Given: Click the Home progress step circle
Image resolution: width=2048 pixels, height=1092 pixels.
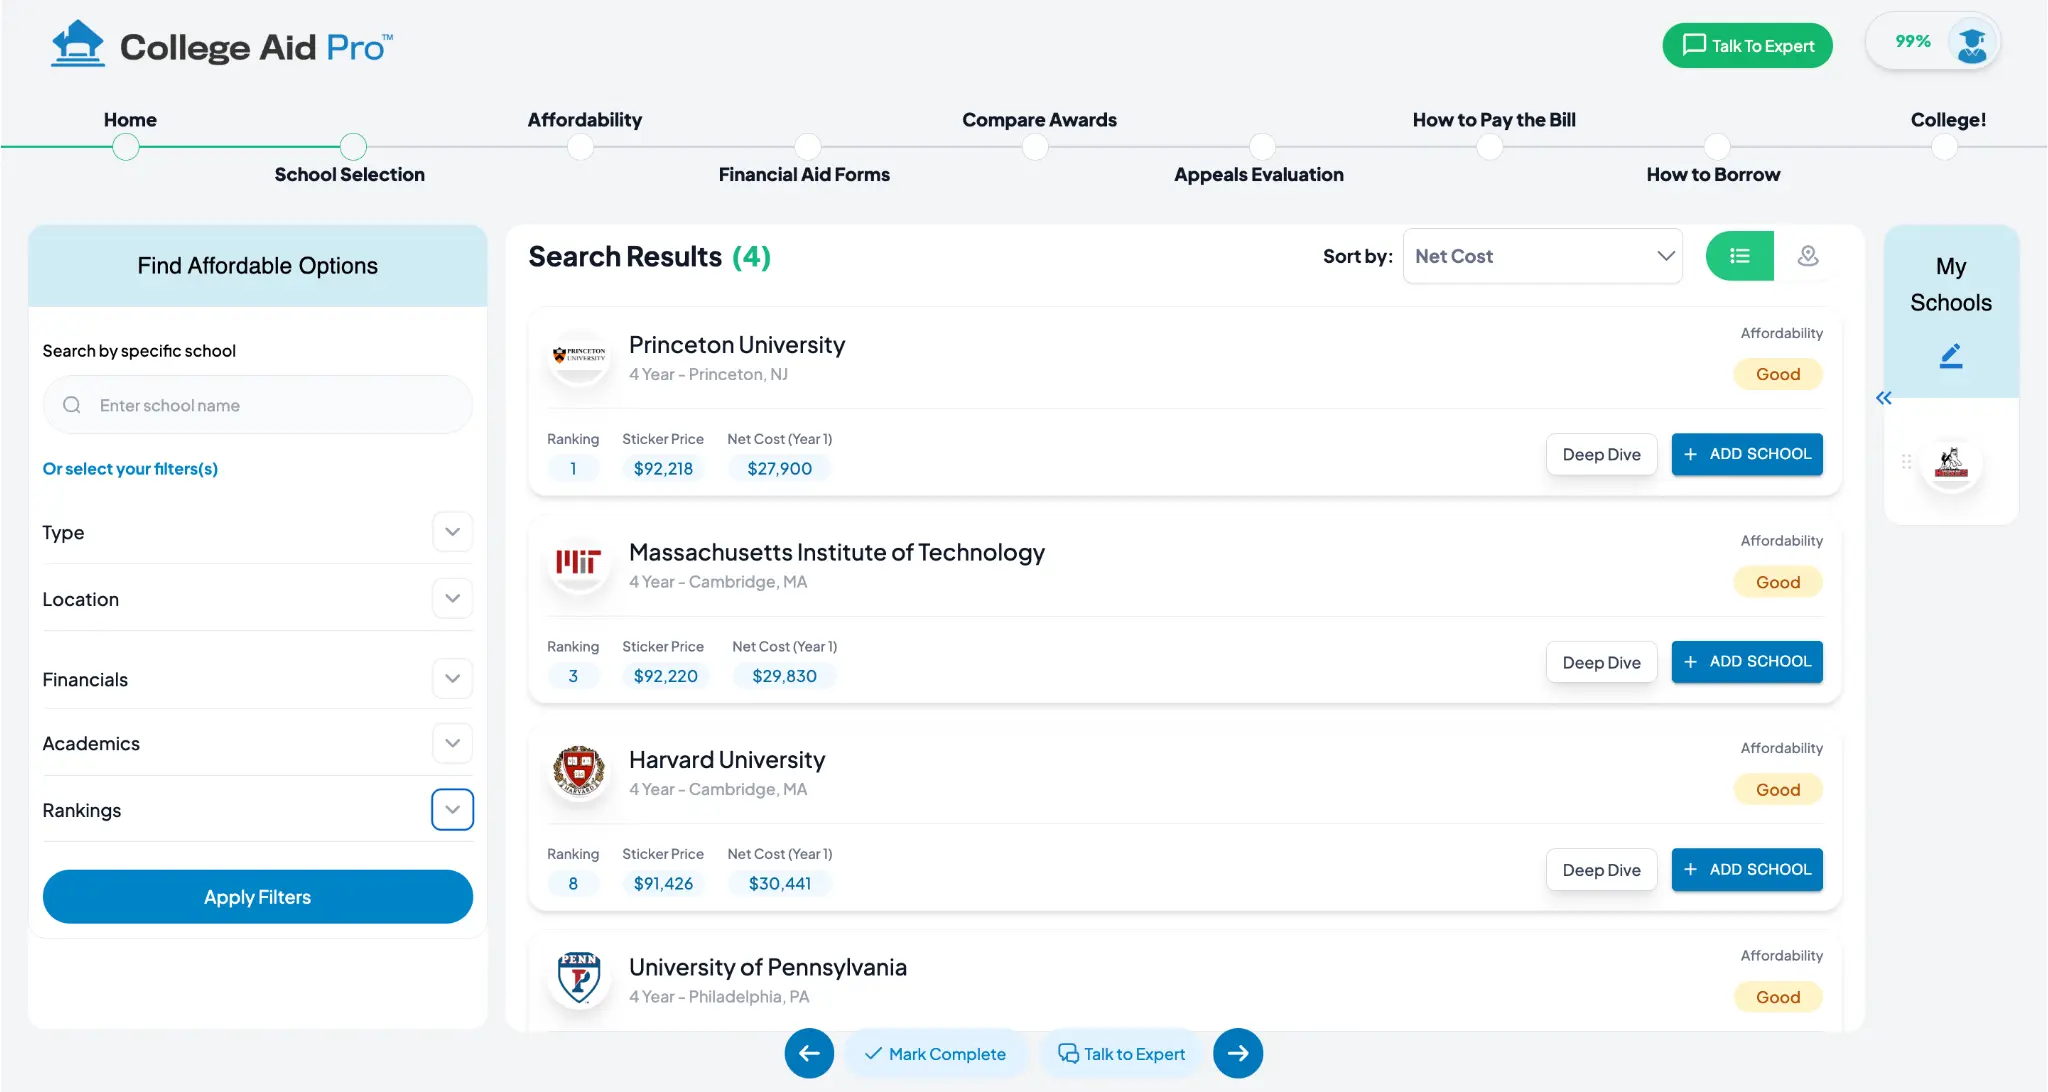Looking at the screenshot, I should (125, 147).
